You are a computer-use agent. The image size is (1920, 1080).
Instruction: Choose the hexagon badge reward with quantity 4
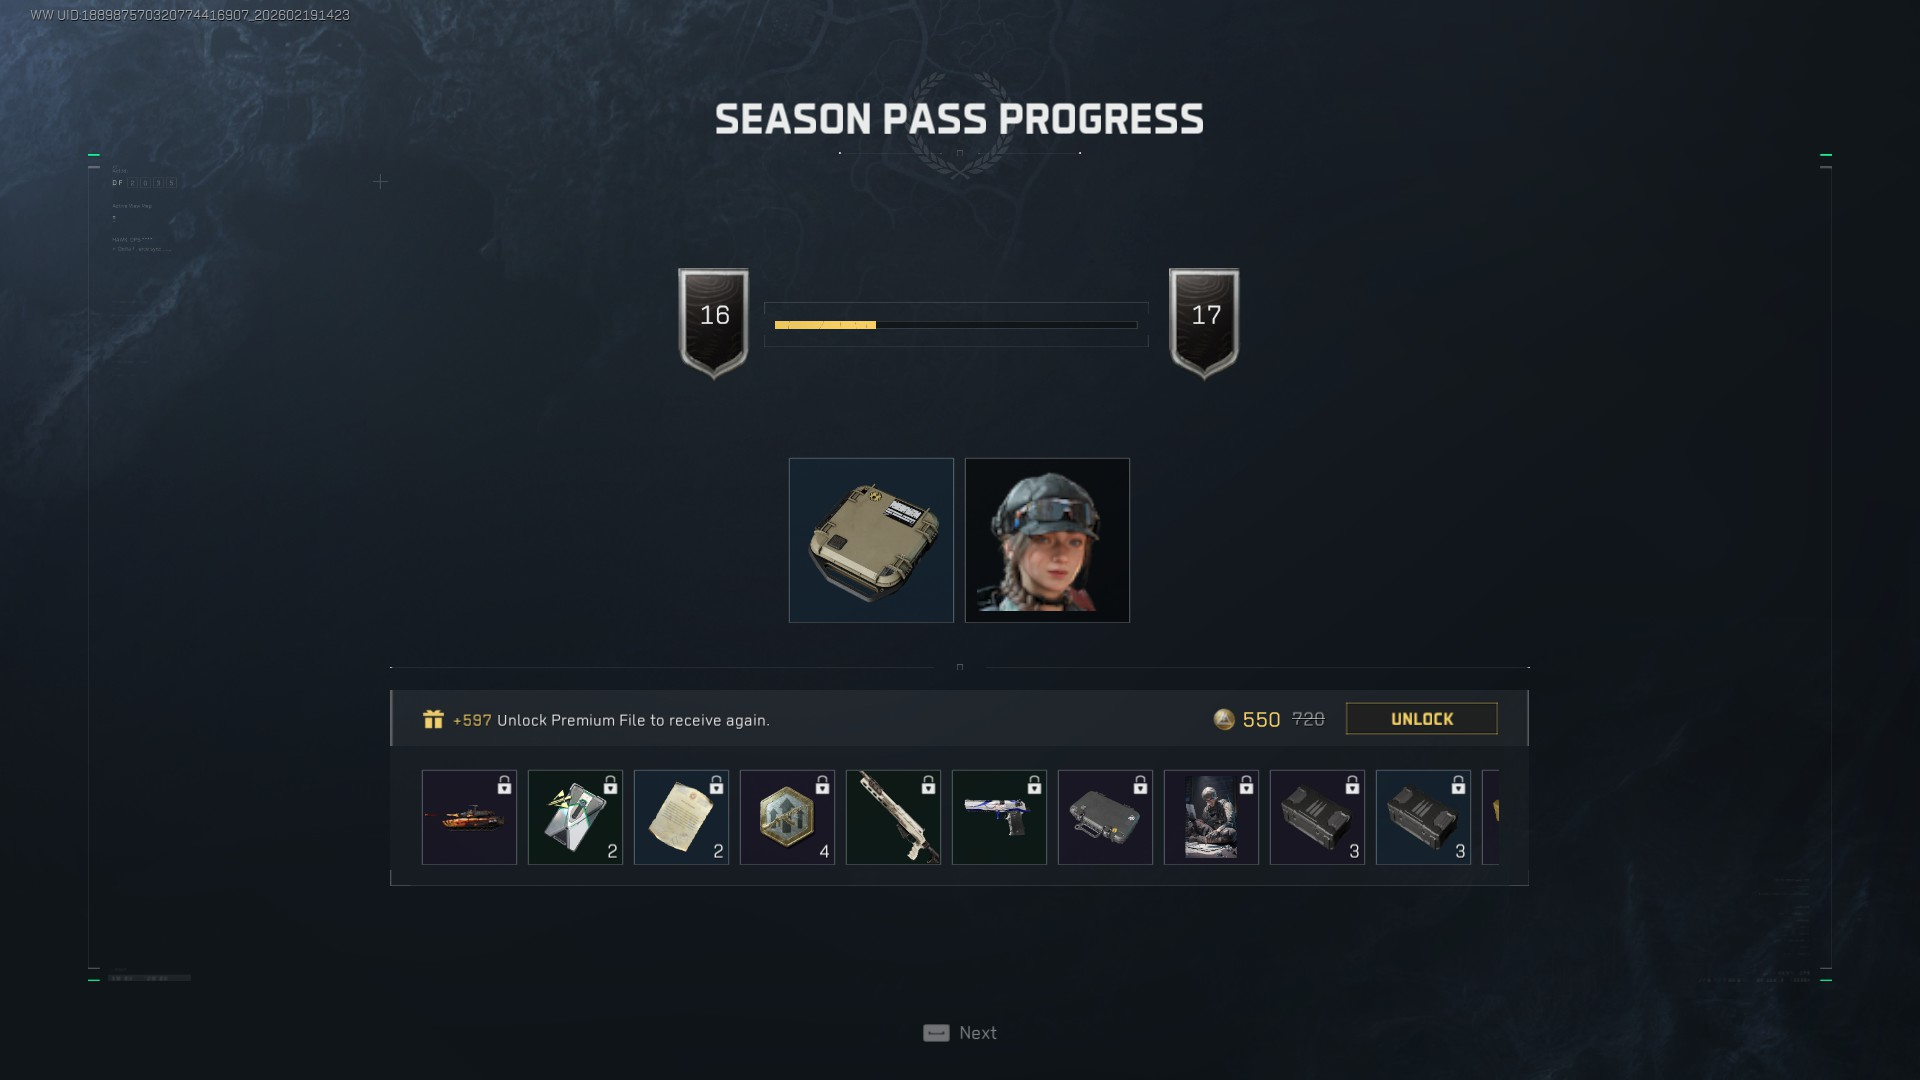787,817
